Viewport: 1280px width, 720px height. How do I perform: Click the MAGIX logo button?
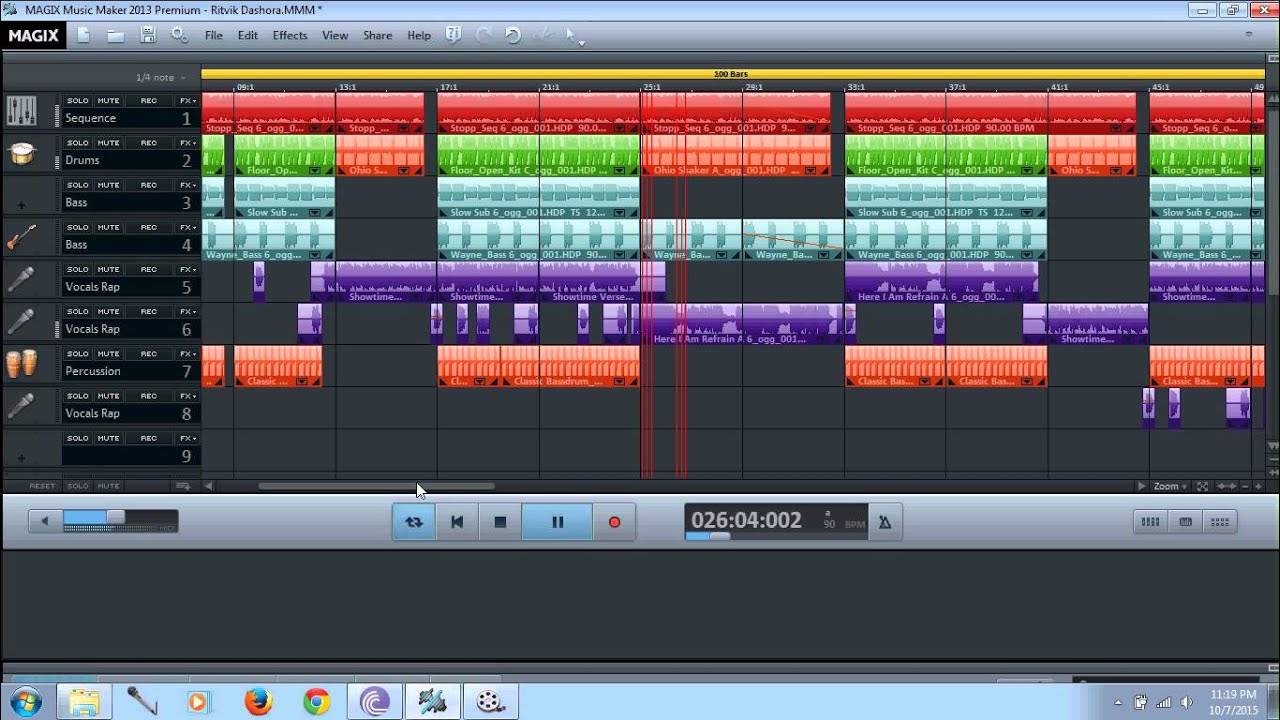[33, 35]
